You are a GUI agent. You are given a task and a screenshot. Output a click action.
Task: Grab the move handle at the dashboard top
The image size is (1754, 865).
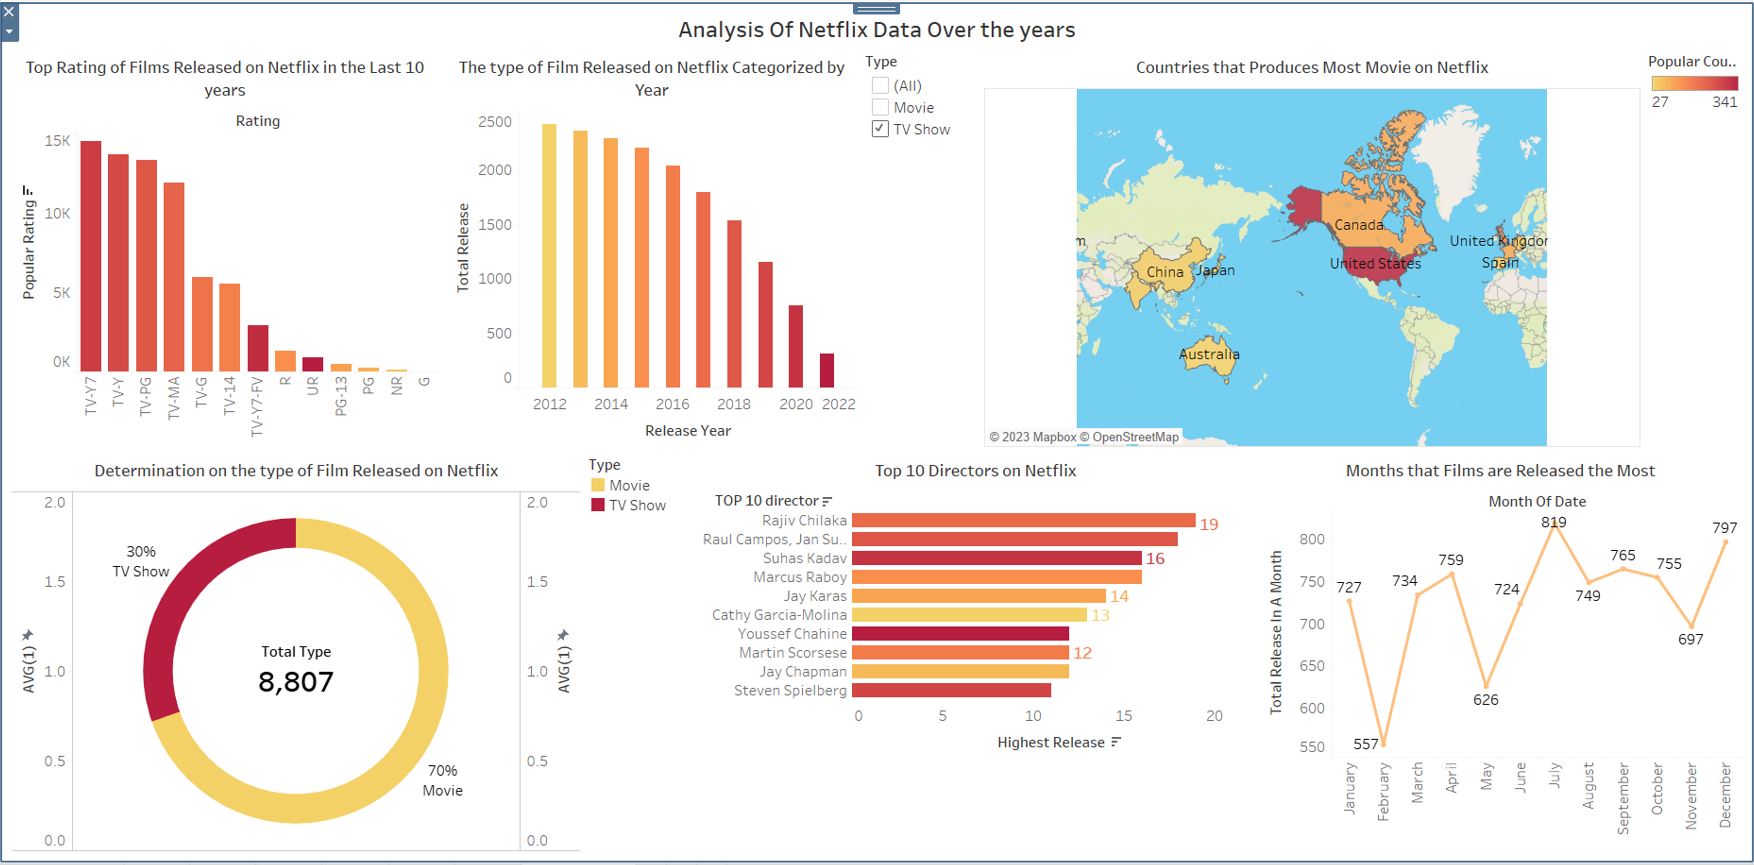click(x=876, y=8)
